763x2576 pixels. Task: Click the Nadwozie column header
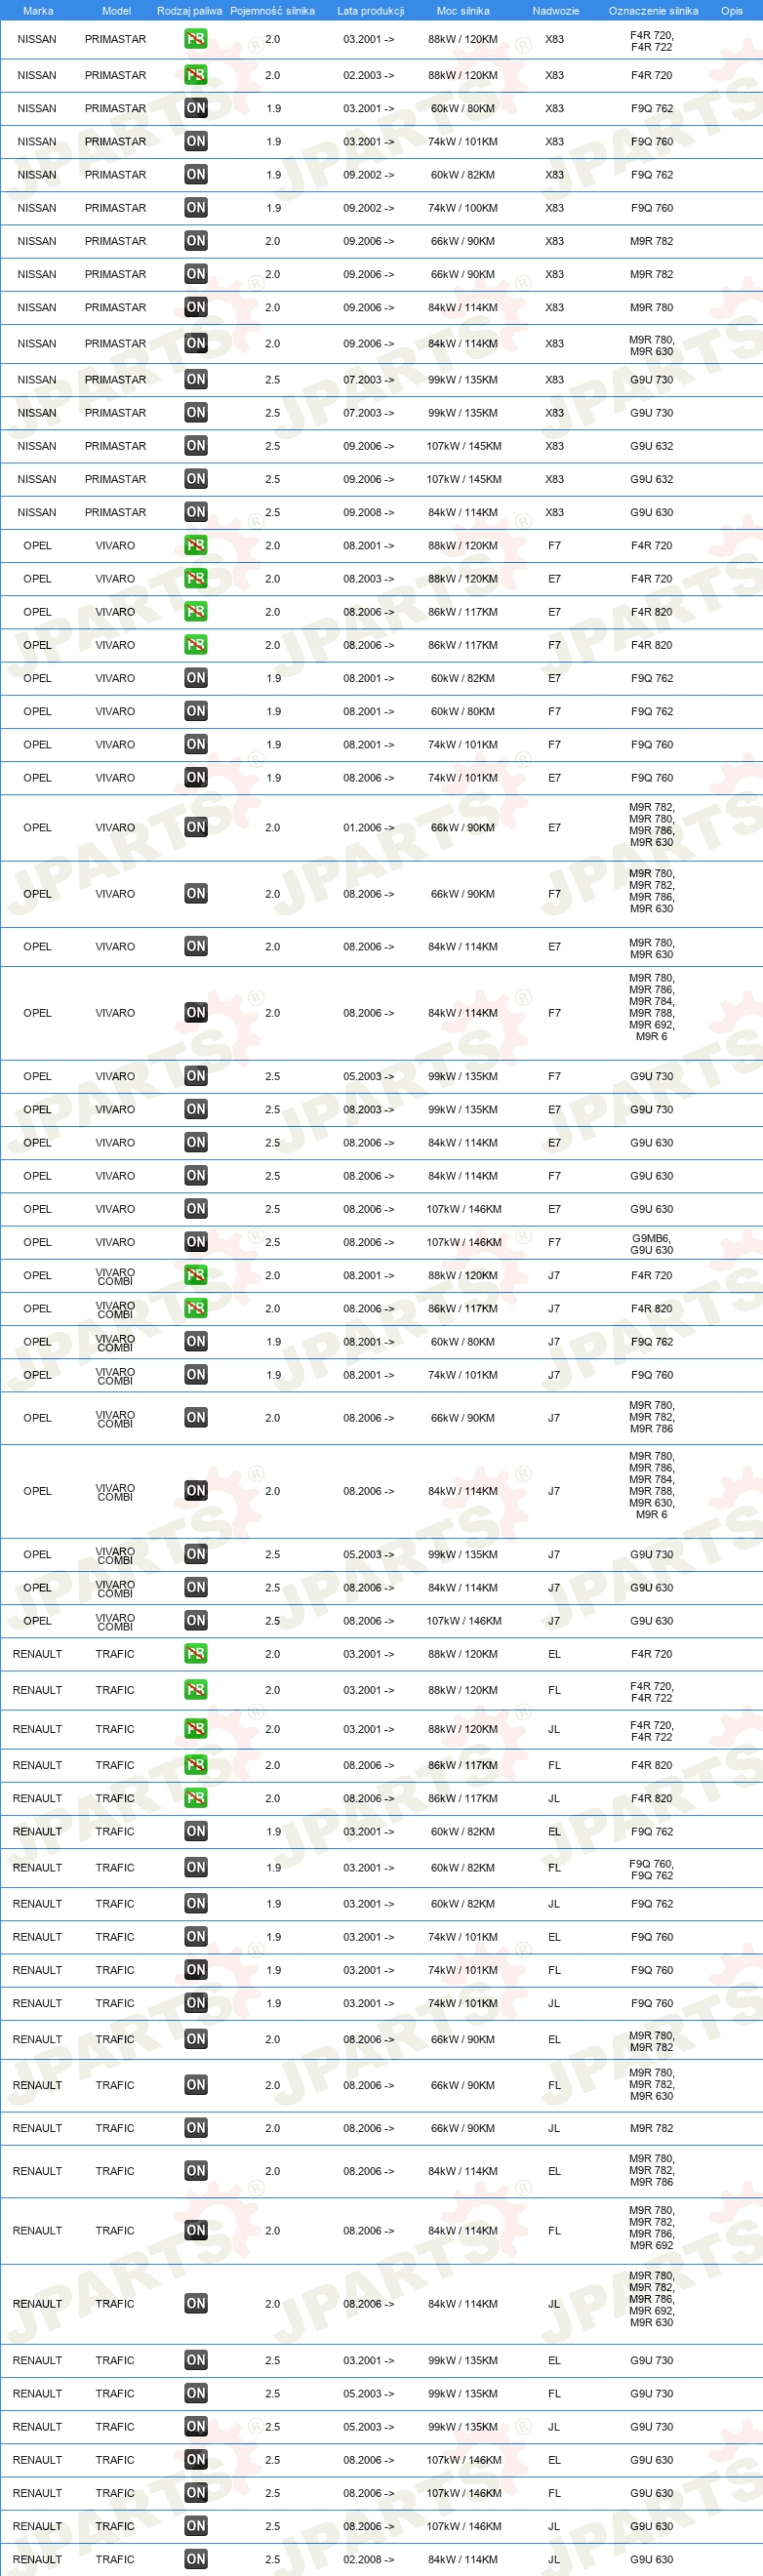555,11
